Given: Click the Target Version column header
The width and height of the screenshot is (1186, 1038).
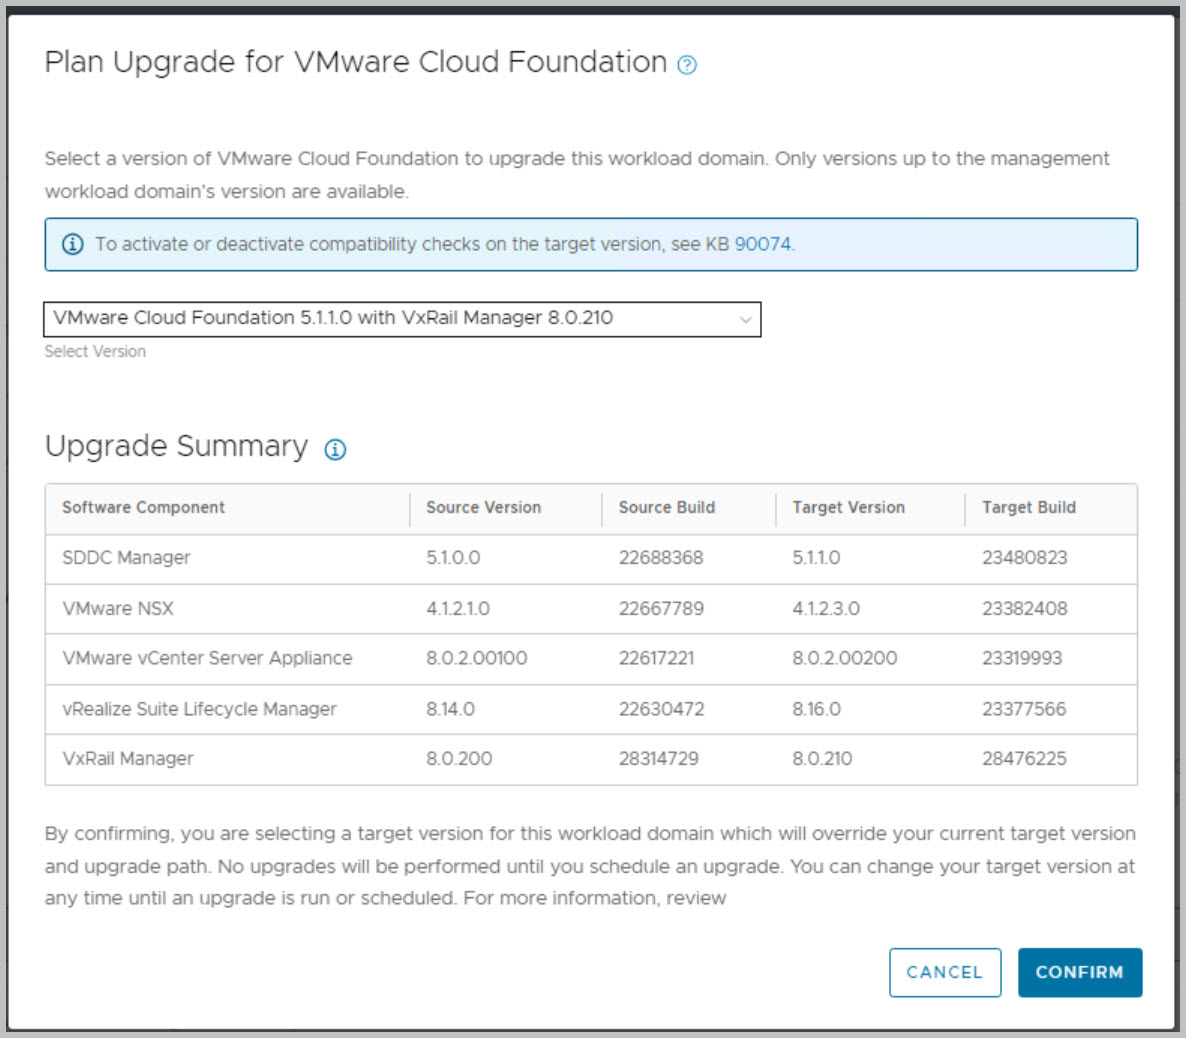Looking at the screenshot, I should tap(848, 507).
